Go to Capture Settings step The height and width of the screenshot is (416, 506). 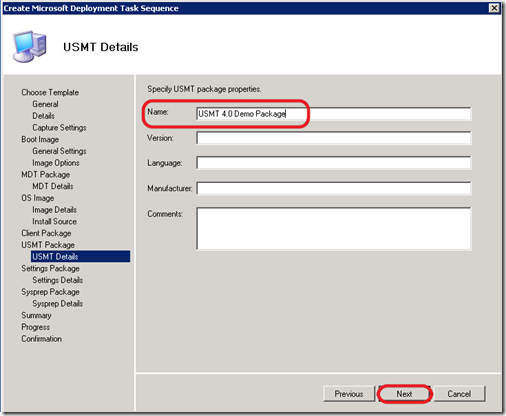(x=59, y=127)
